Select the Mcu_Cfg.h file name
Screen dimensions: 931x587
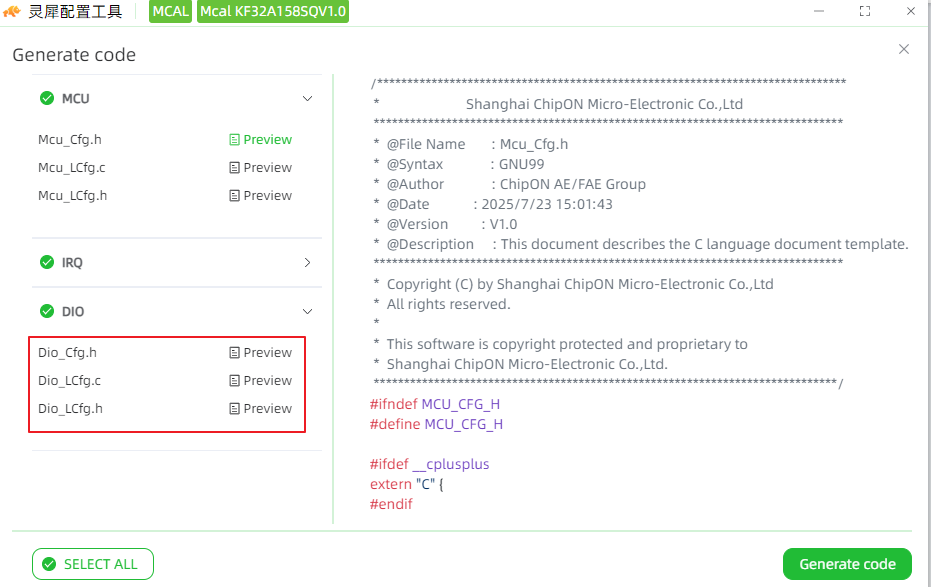point(69,139)
